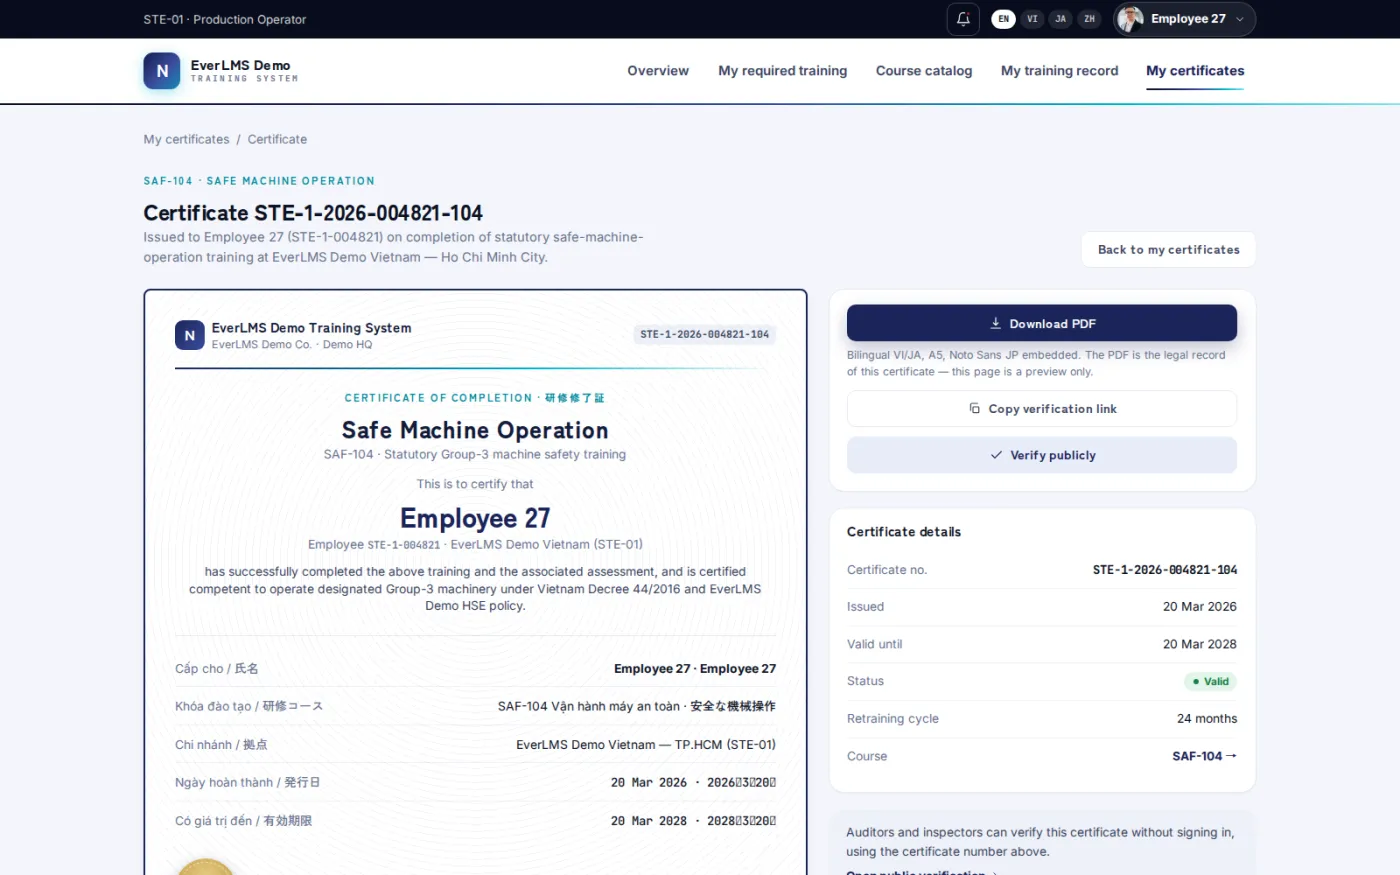Open My training record tab
1400x875 pixels.
(1059, 71)
